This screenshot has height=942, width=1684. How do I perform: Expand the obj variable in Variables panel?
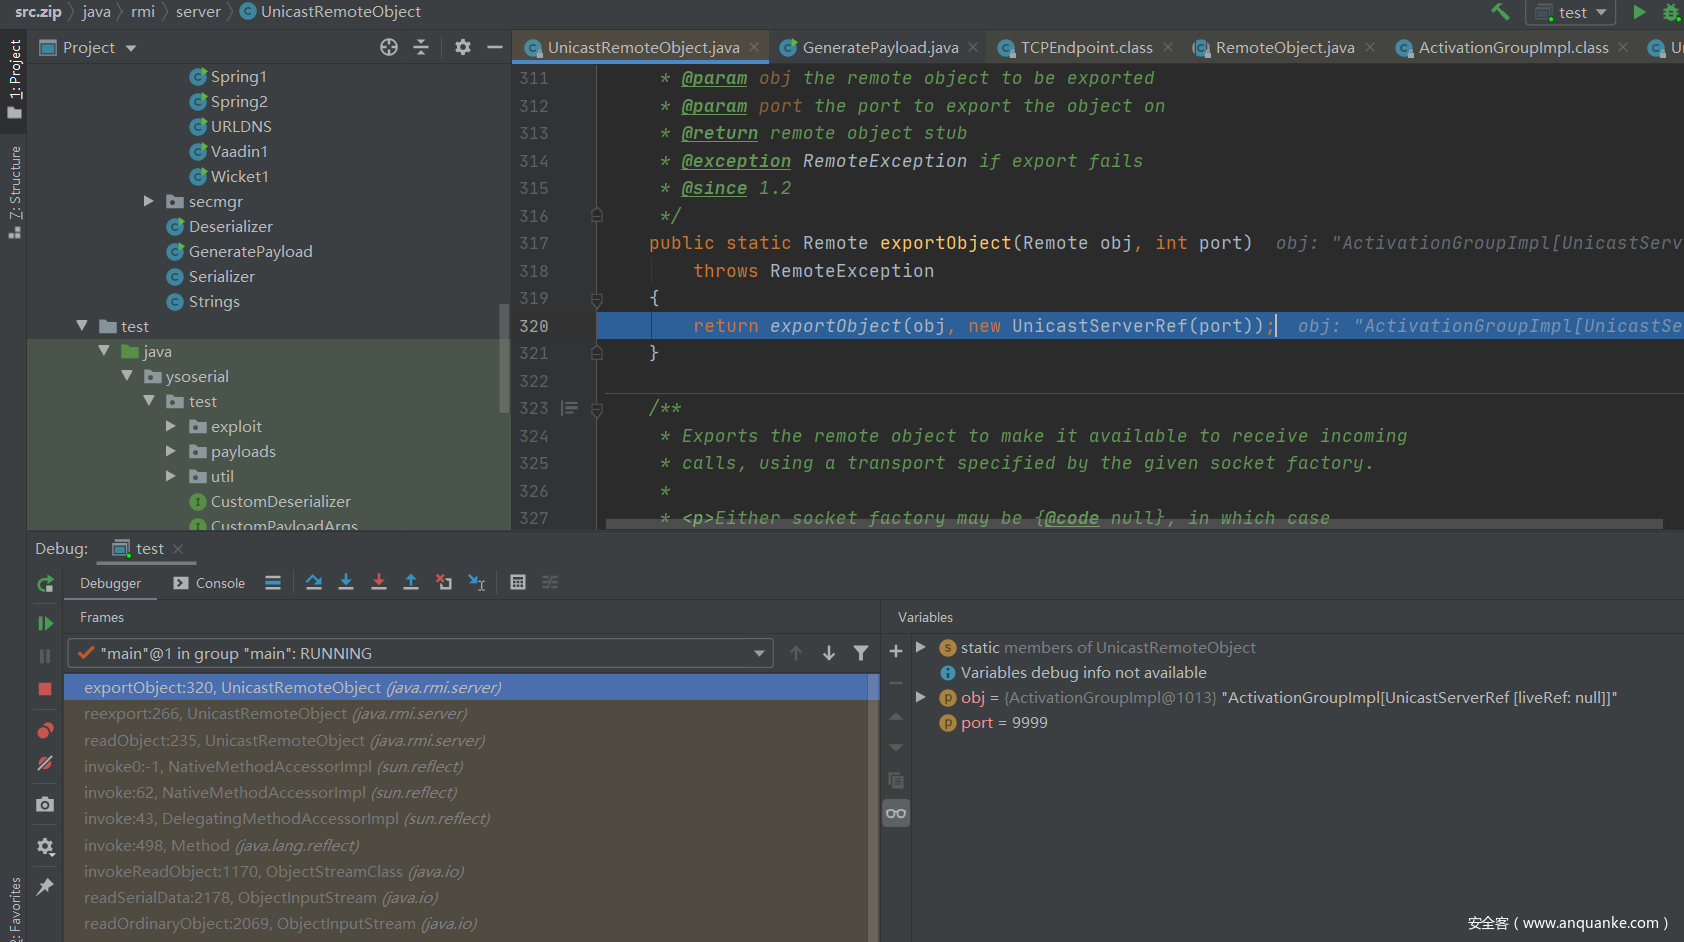click(921, 697)
